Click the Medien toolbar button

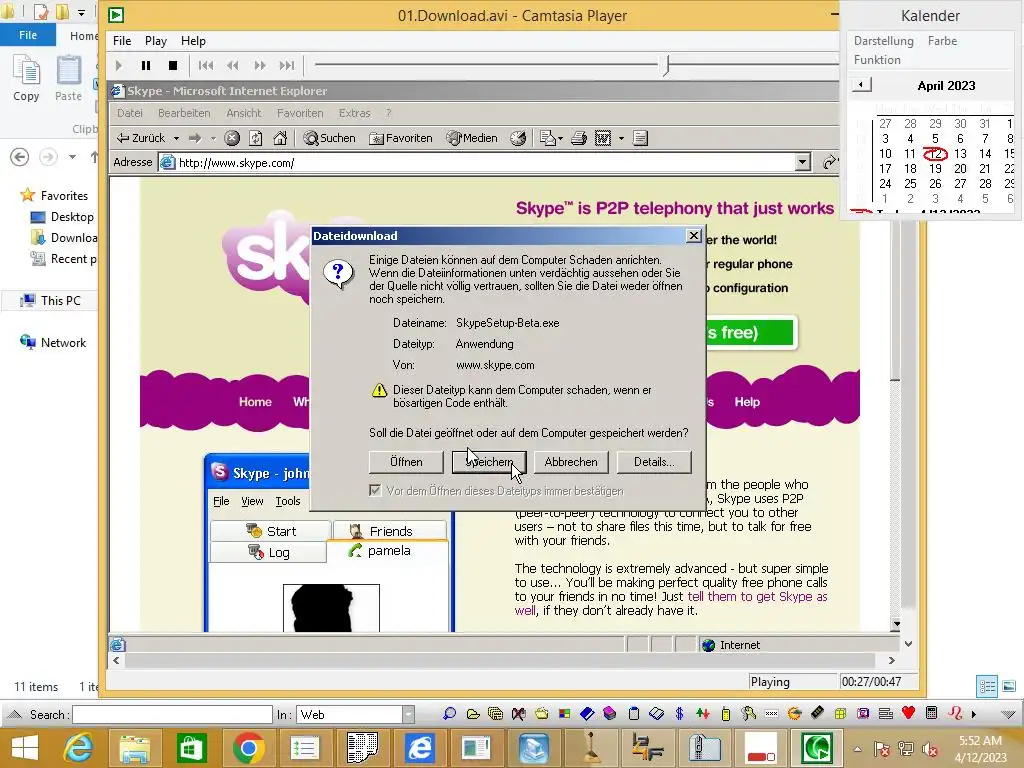(472, 138)
